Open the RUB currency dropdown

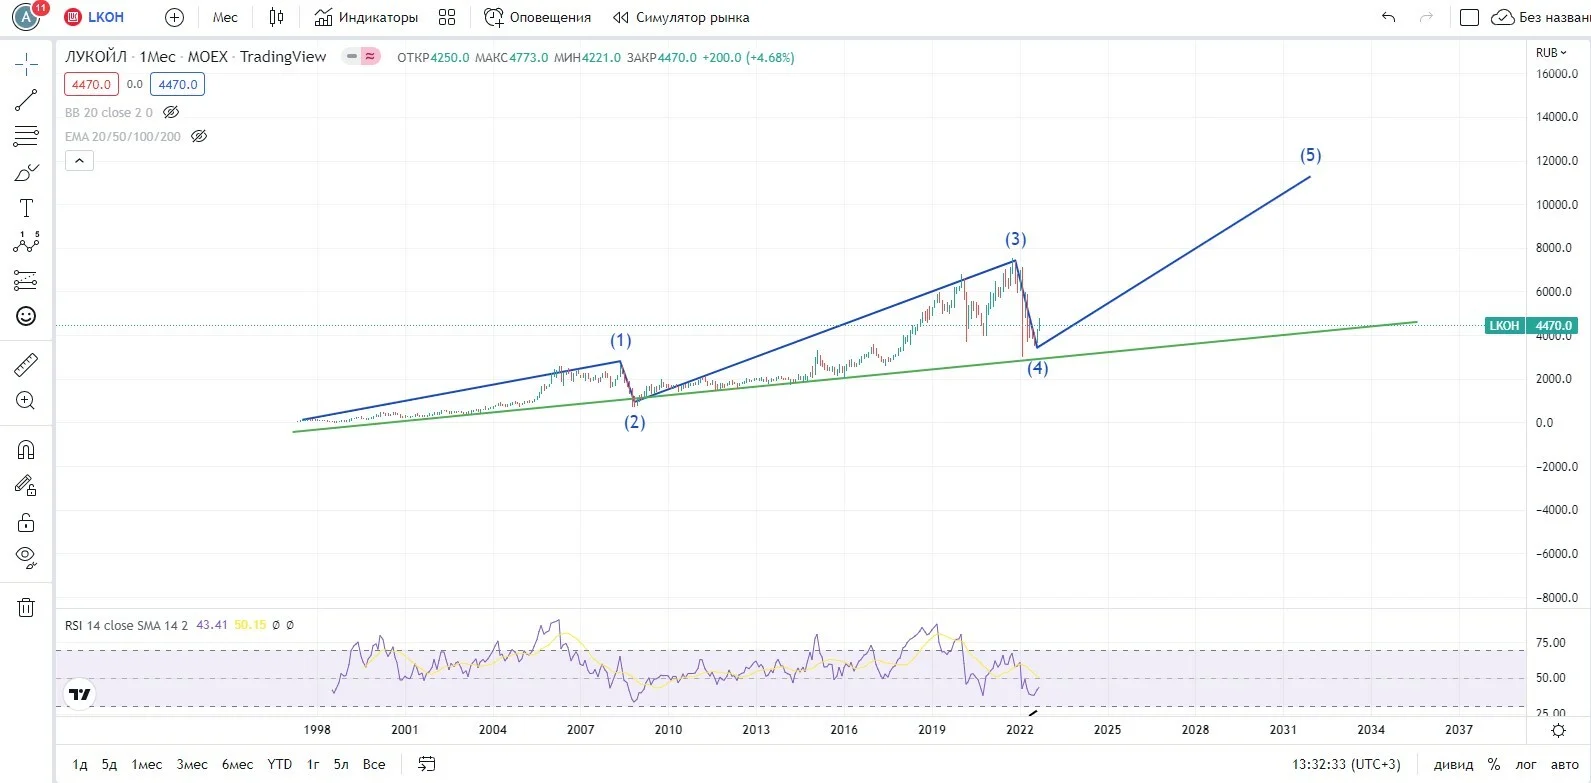point(1551,52)
